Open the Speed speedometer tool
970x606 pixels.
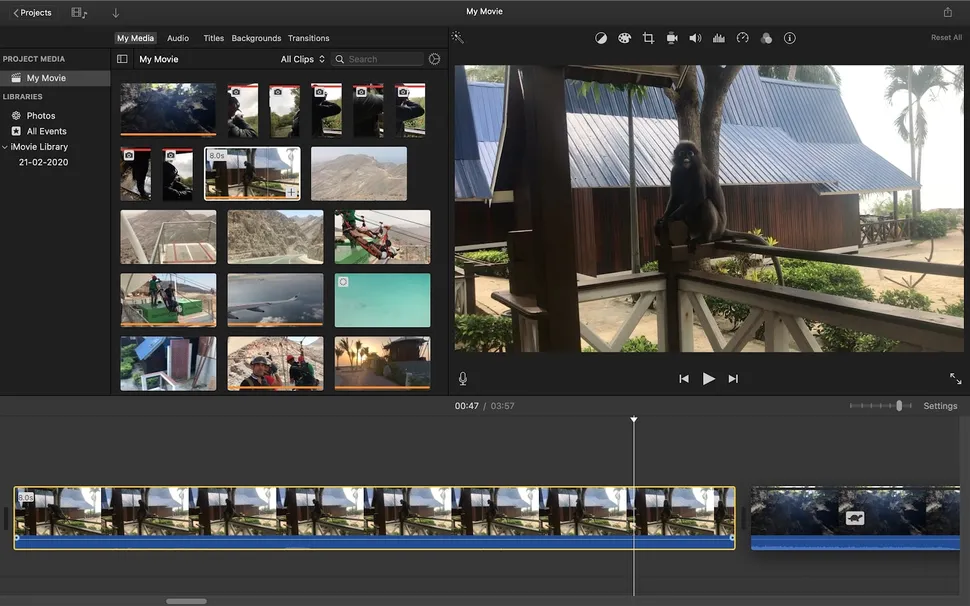click(742, 38)
